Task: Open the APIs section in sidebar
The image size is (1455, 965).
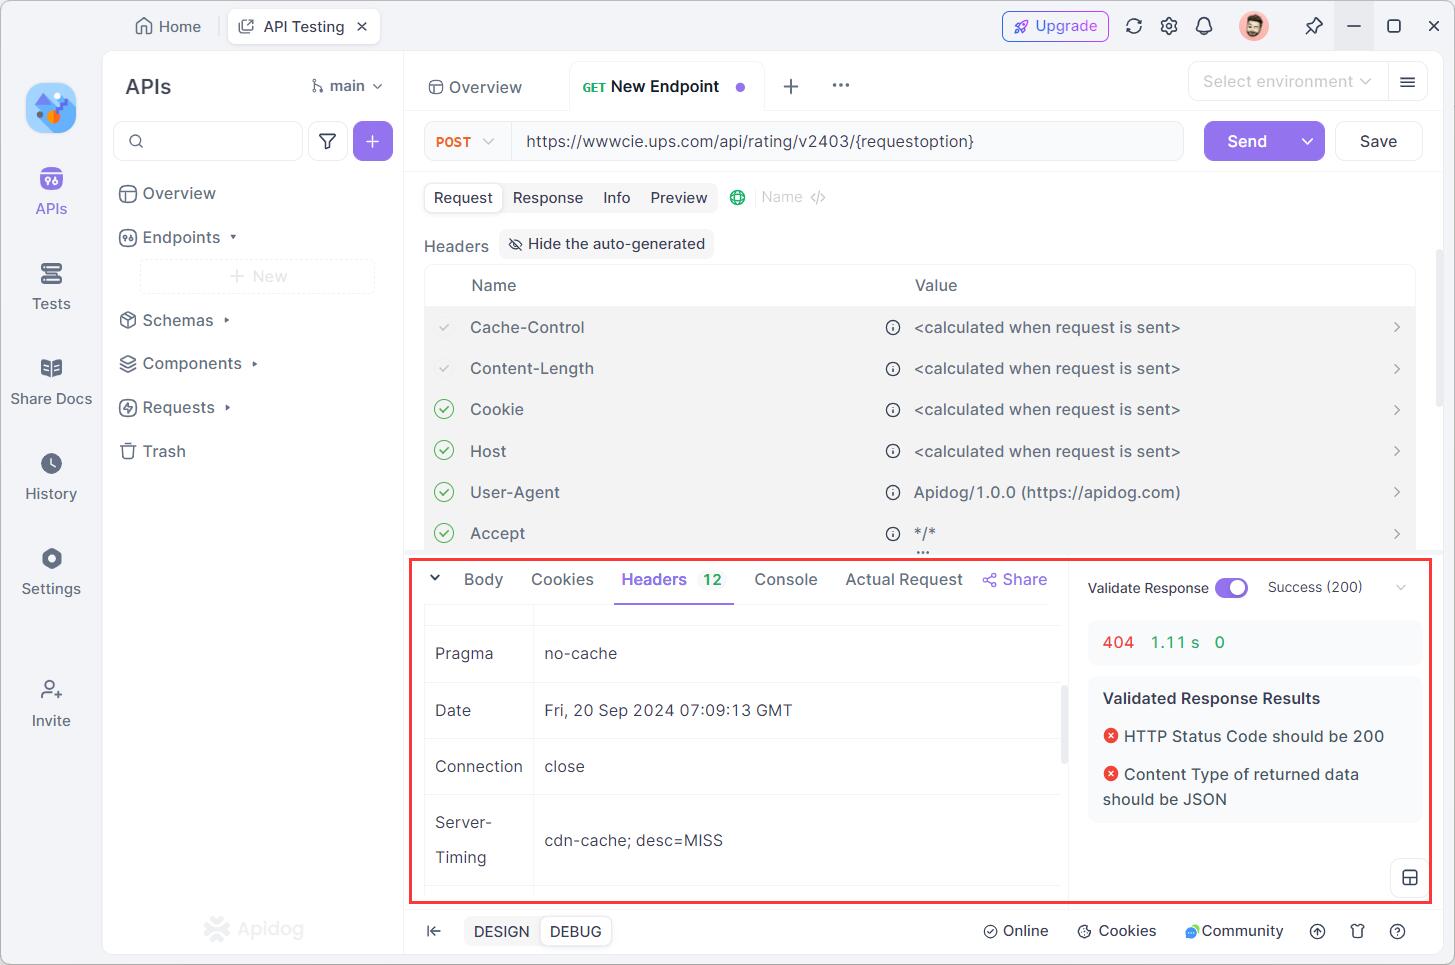Action: [x=51, y=192]
